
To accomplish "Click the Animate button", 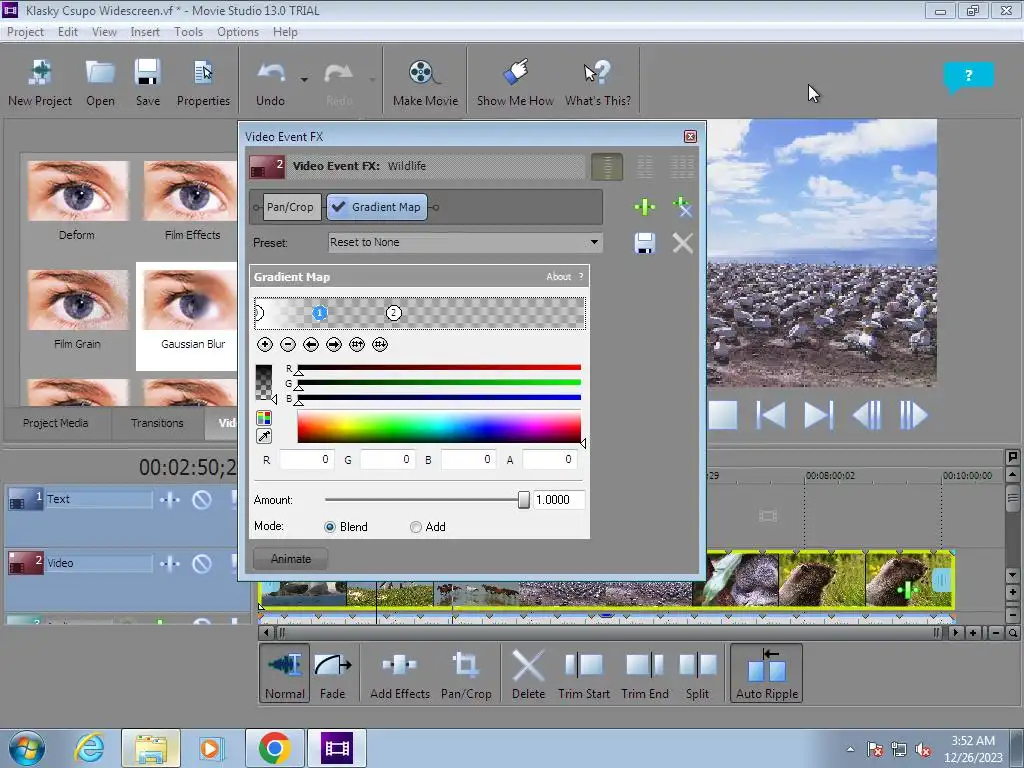I will click(x=291, y=559).
